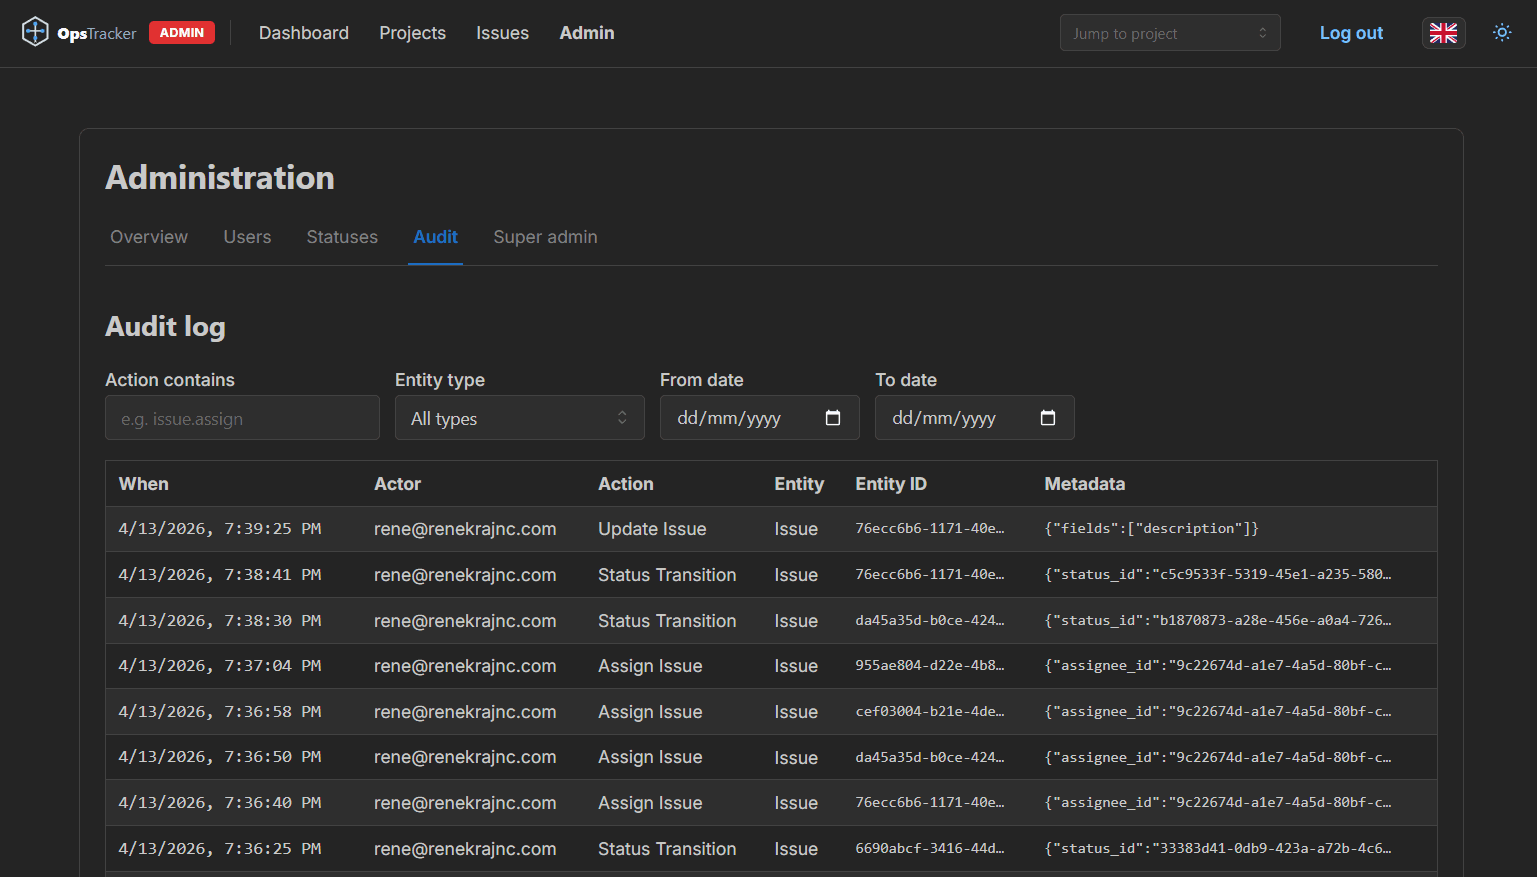Click the Admin navigation item

(x=587, y=32)
